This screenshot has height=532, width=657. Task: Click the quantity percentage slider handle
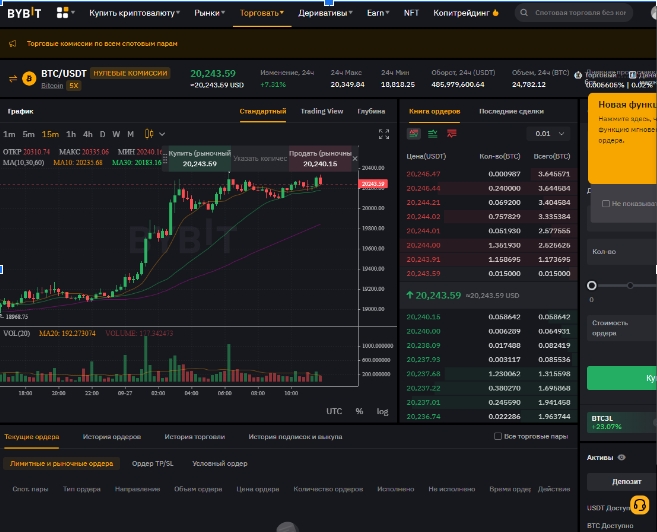coord(592,286)
